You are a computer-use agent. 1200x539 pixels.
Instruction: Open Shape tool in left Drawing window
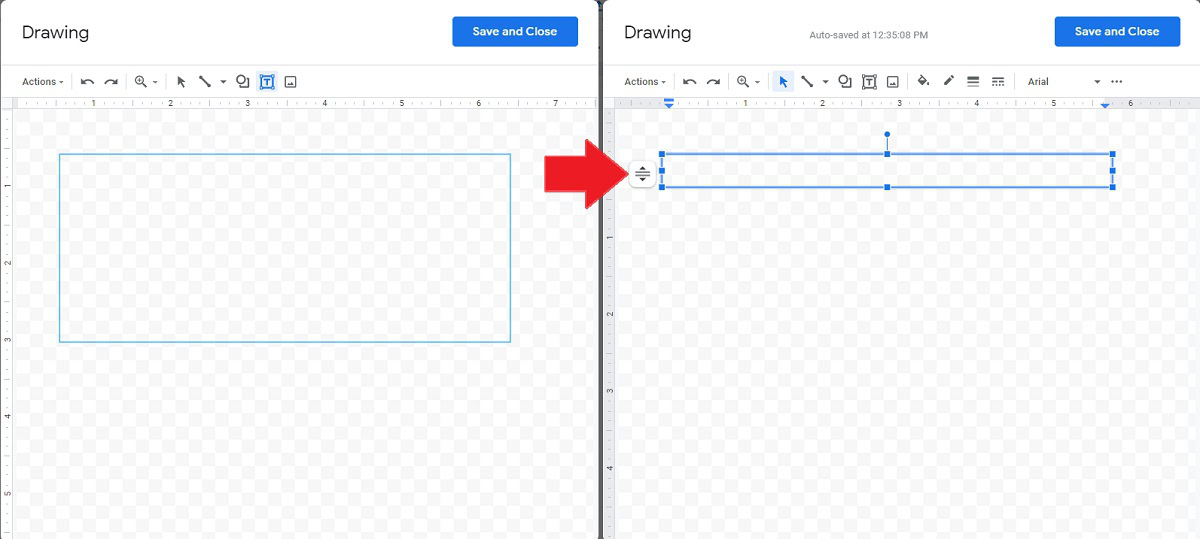coord(243,82)
